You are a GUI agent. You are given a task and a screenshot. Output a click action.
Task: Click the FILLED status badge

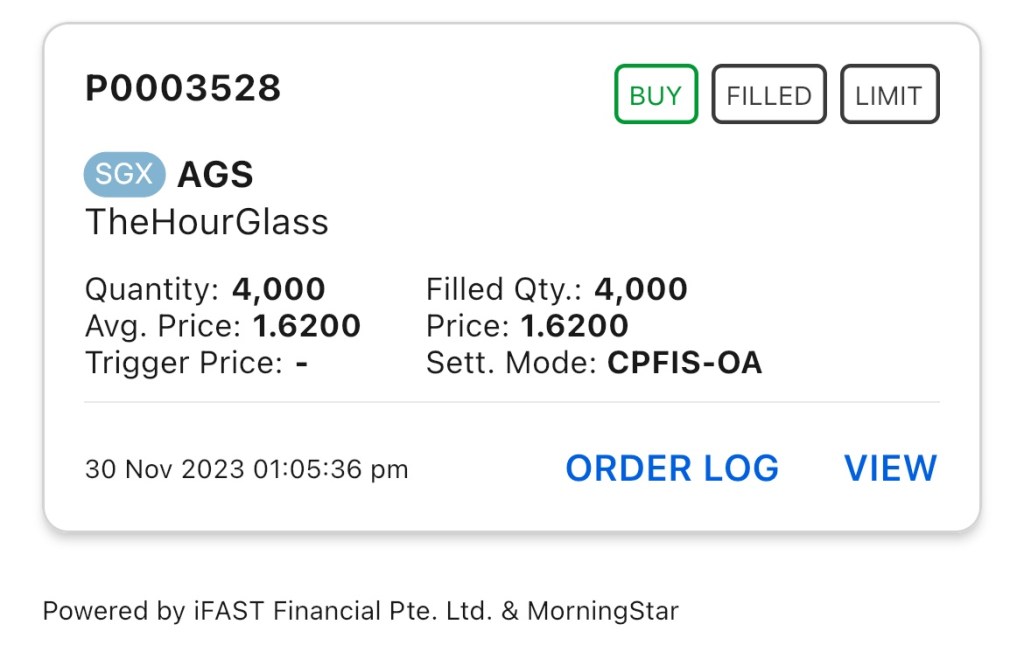point(768,95)
